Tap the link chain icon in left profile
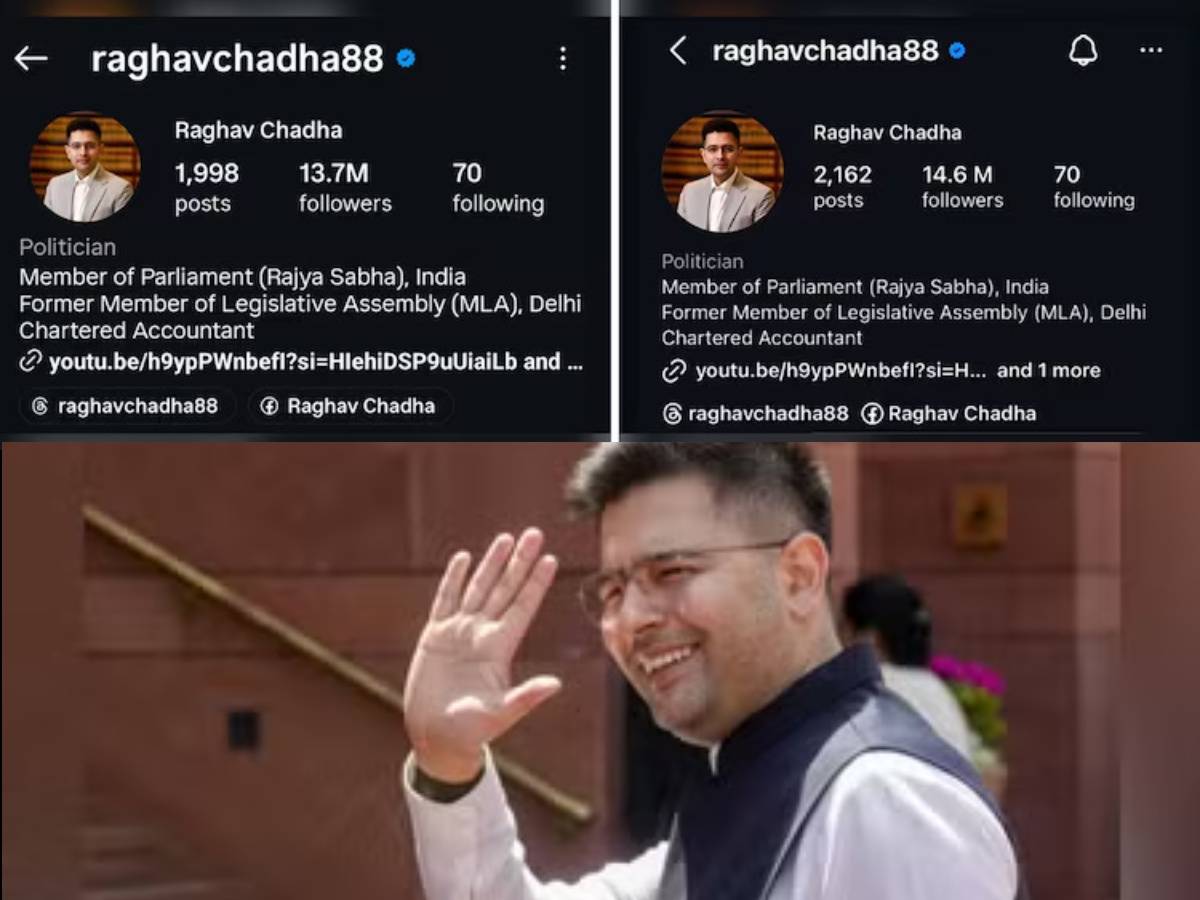 click(31, 361)
